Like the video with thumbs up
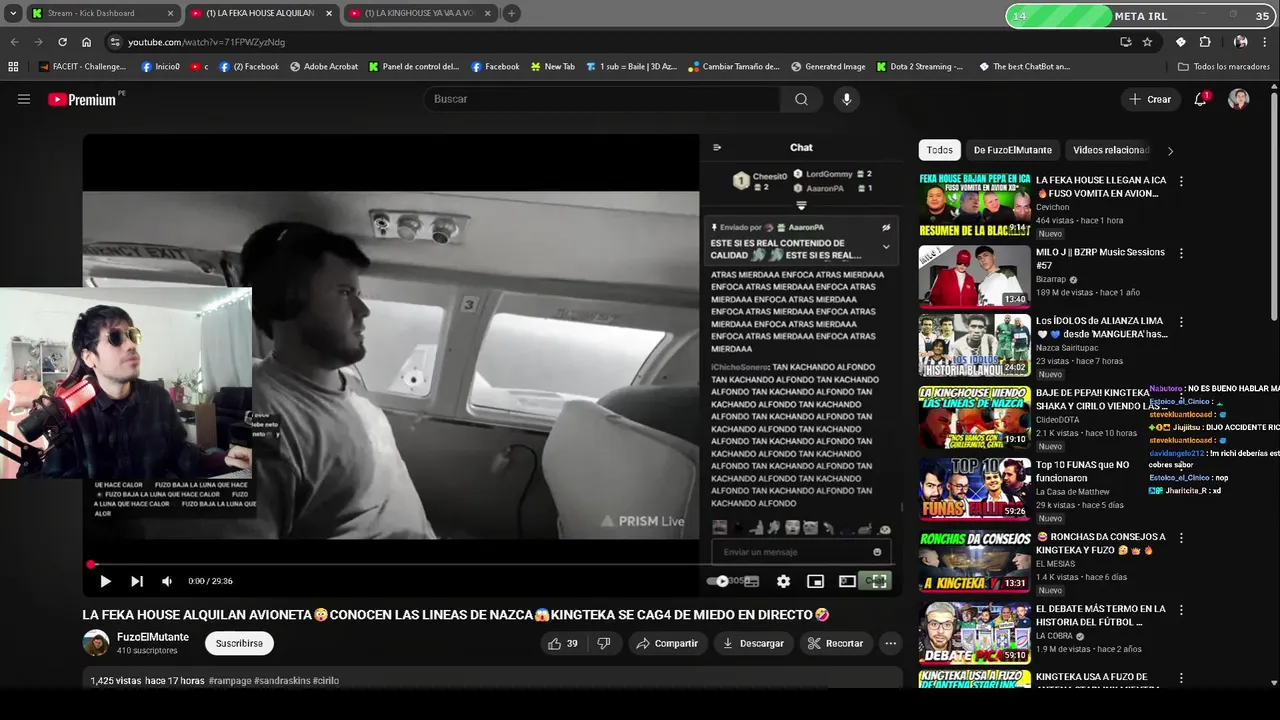Screen dimensions: 1280x720 562,643
